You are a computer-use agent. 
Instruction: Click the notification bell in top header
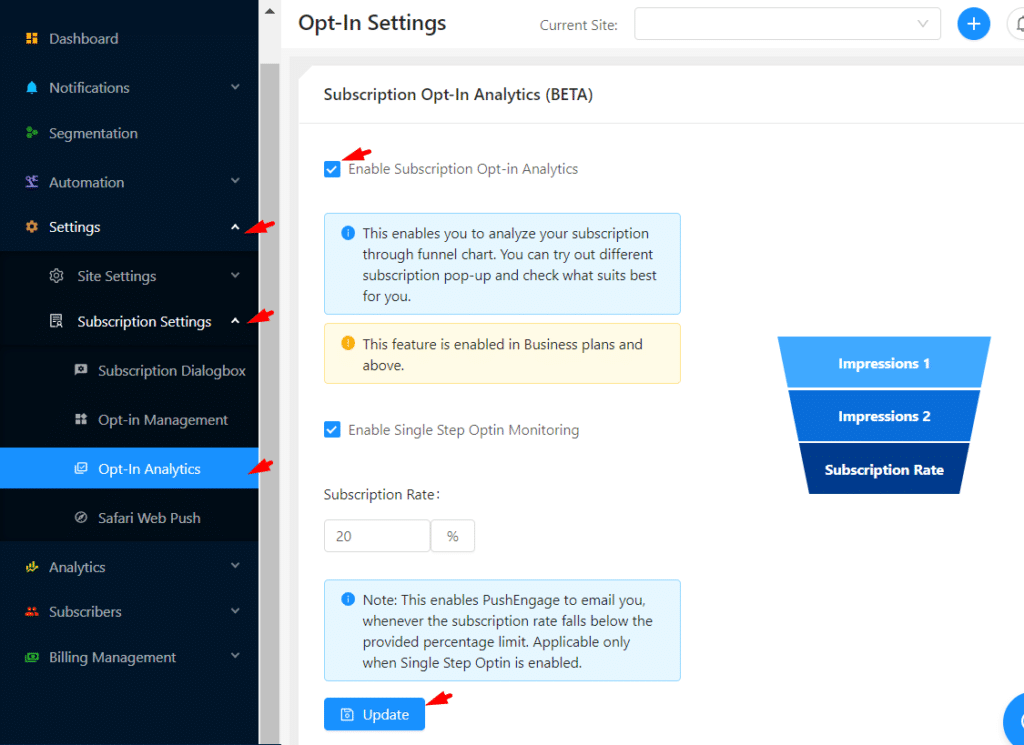[x=1017, y=24]
